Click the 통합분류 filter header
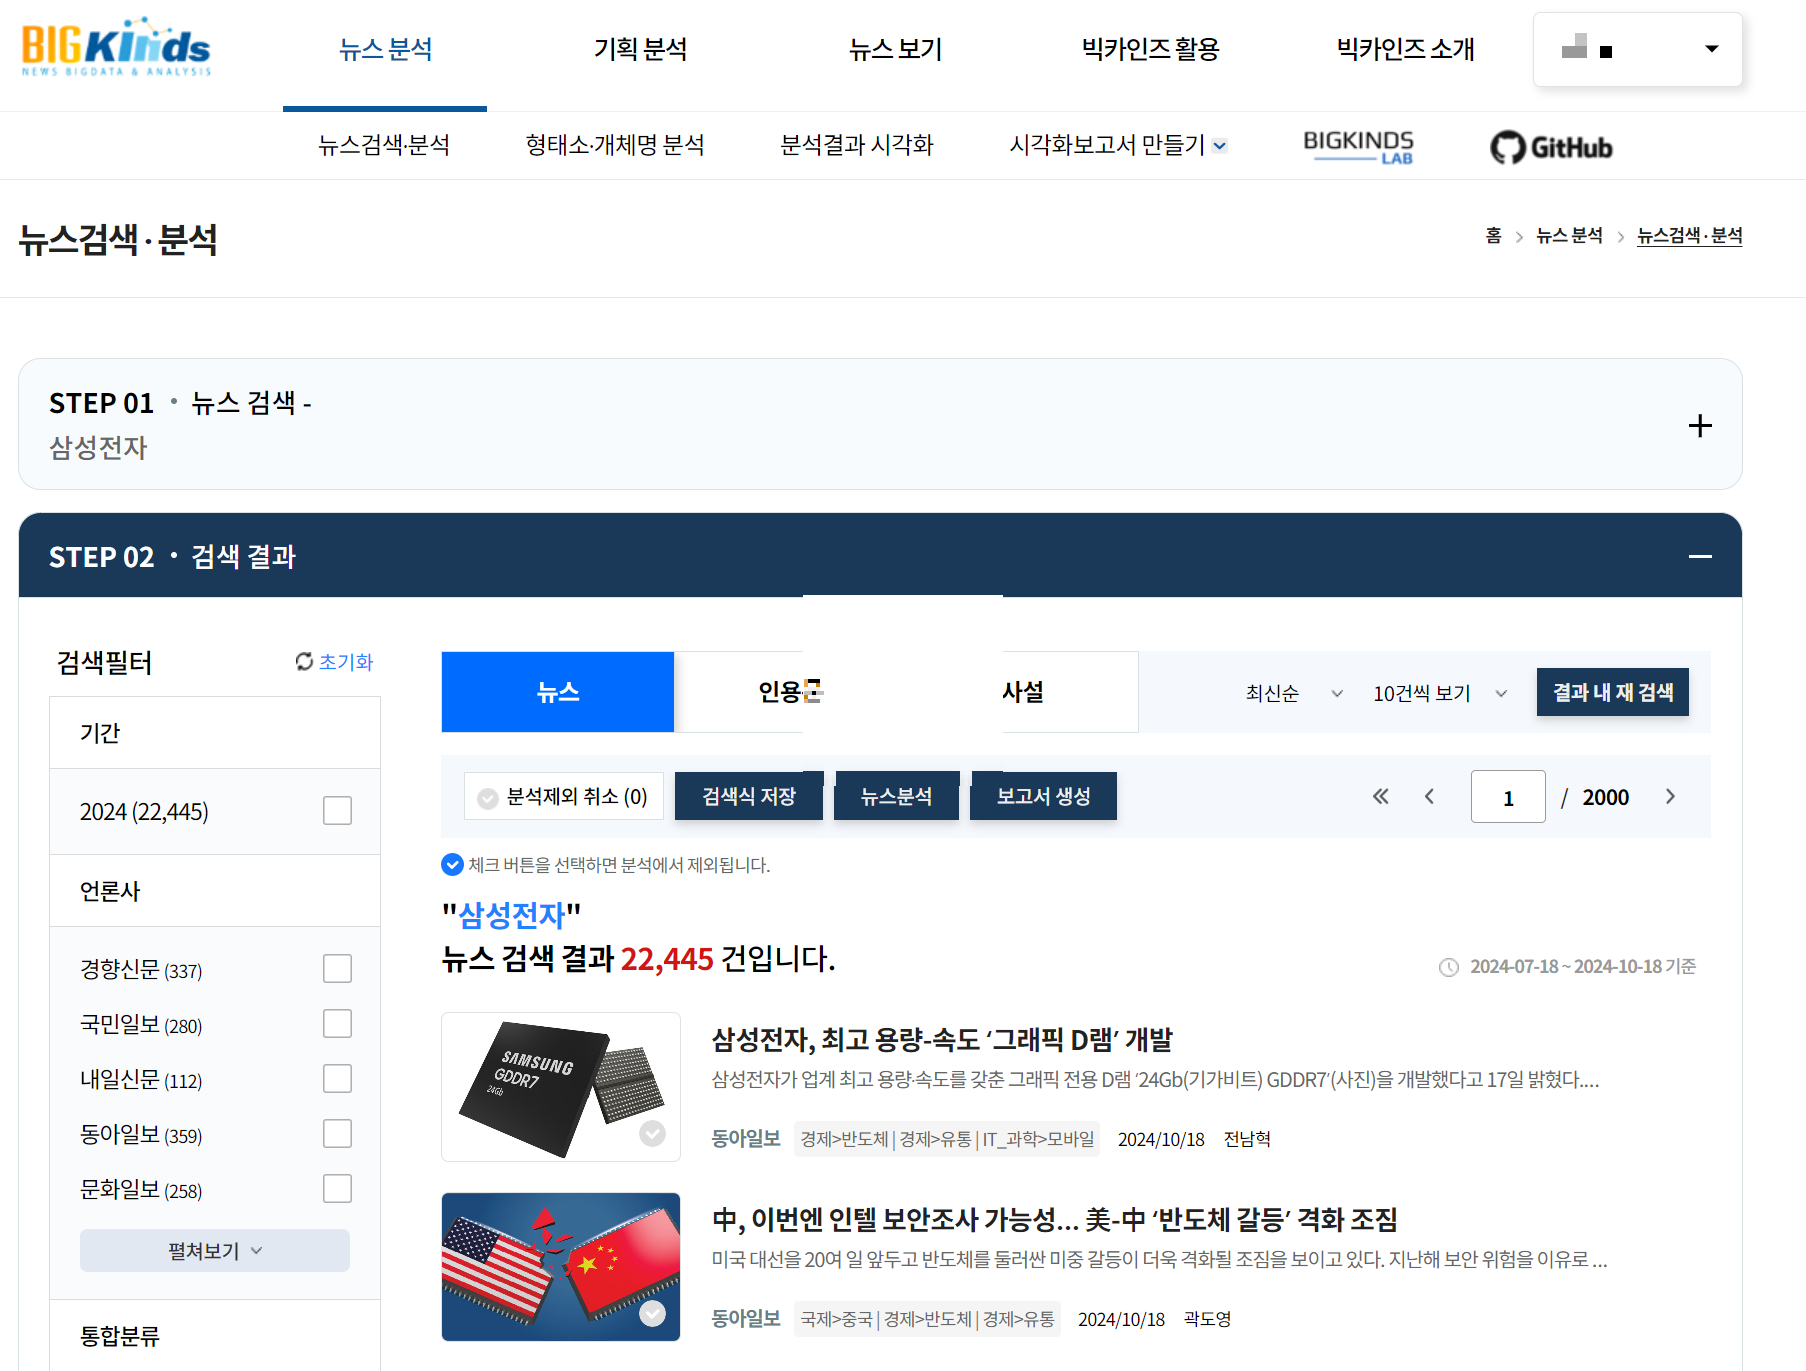Image resolution: width=1806 pixels, height=1371 pixels. (x=215, y=1335)
